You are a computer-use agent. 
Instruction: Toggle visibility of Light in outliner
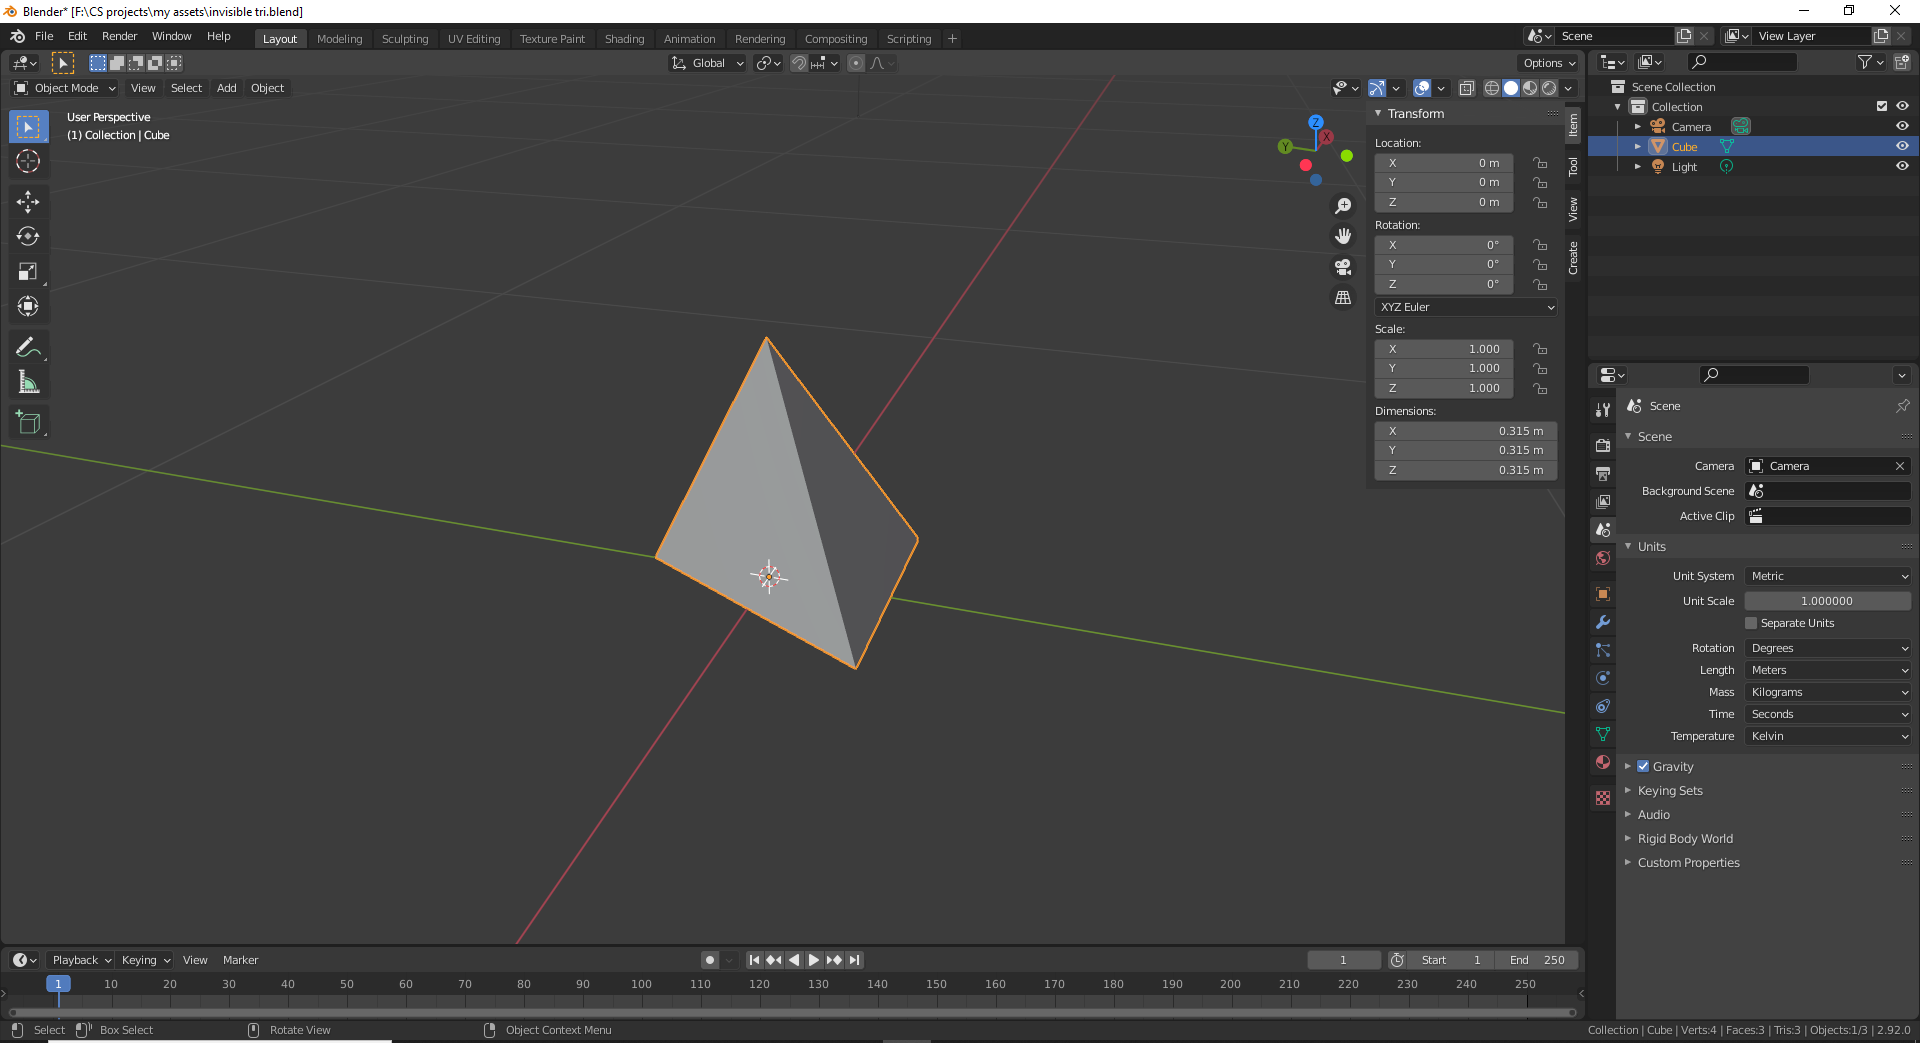[1902, 166]
